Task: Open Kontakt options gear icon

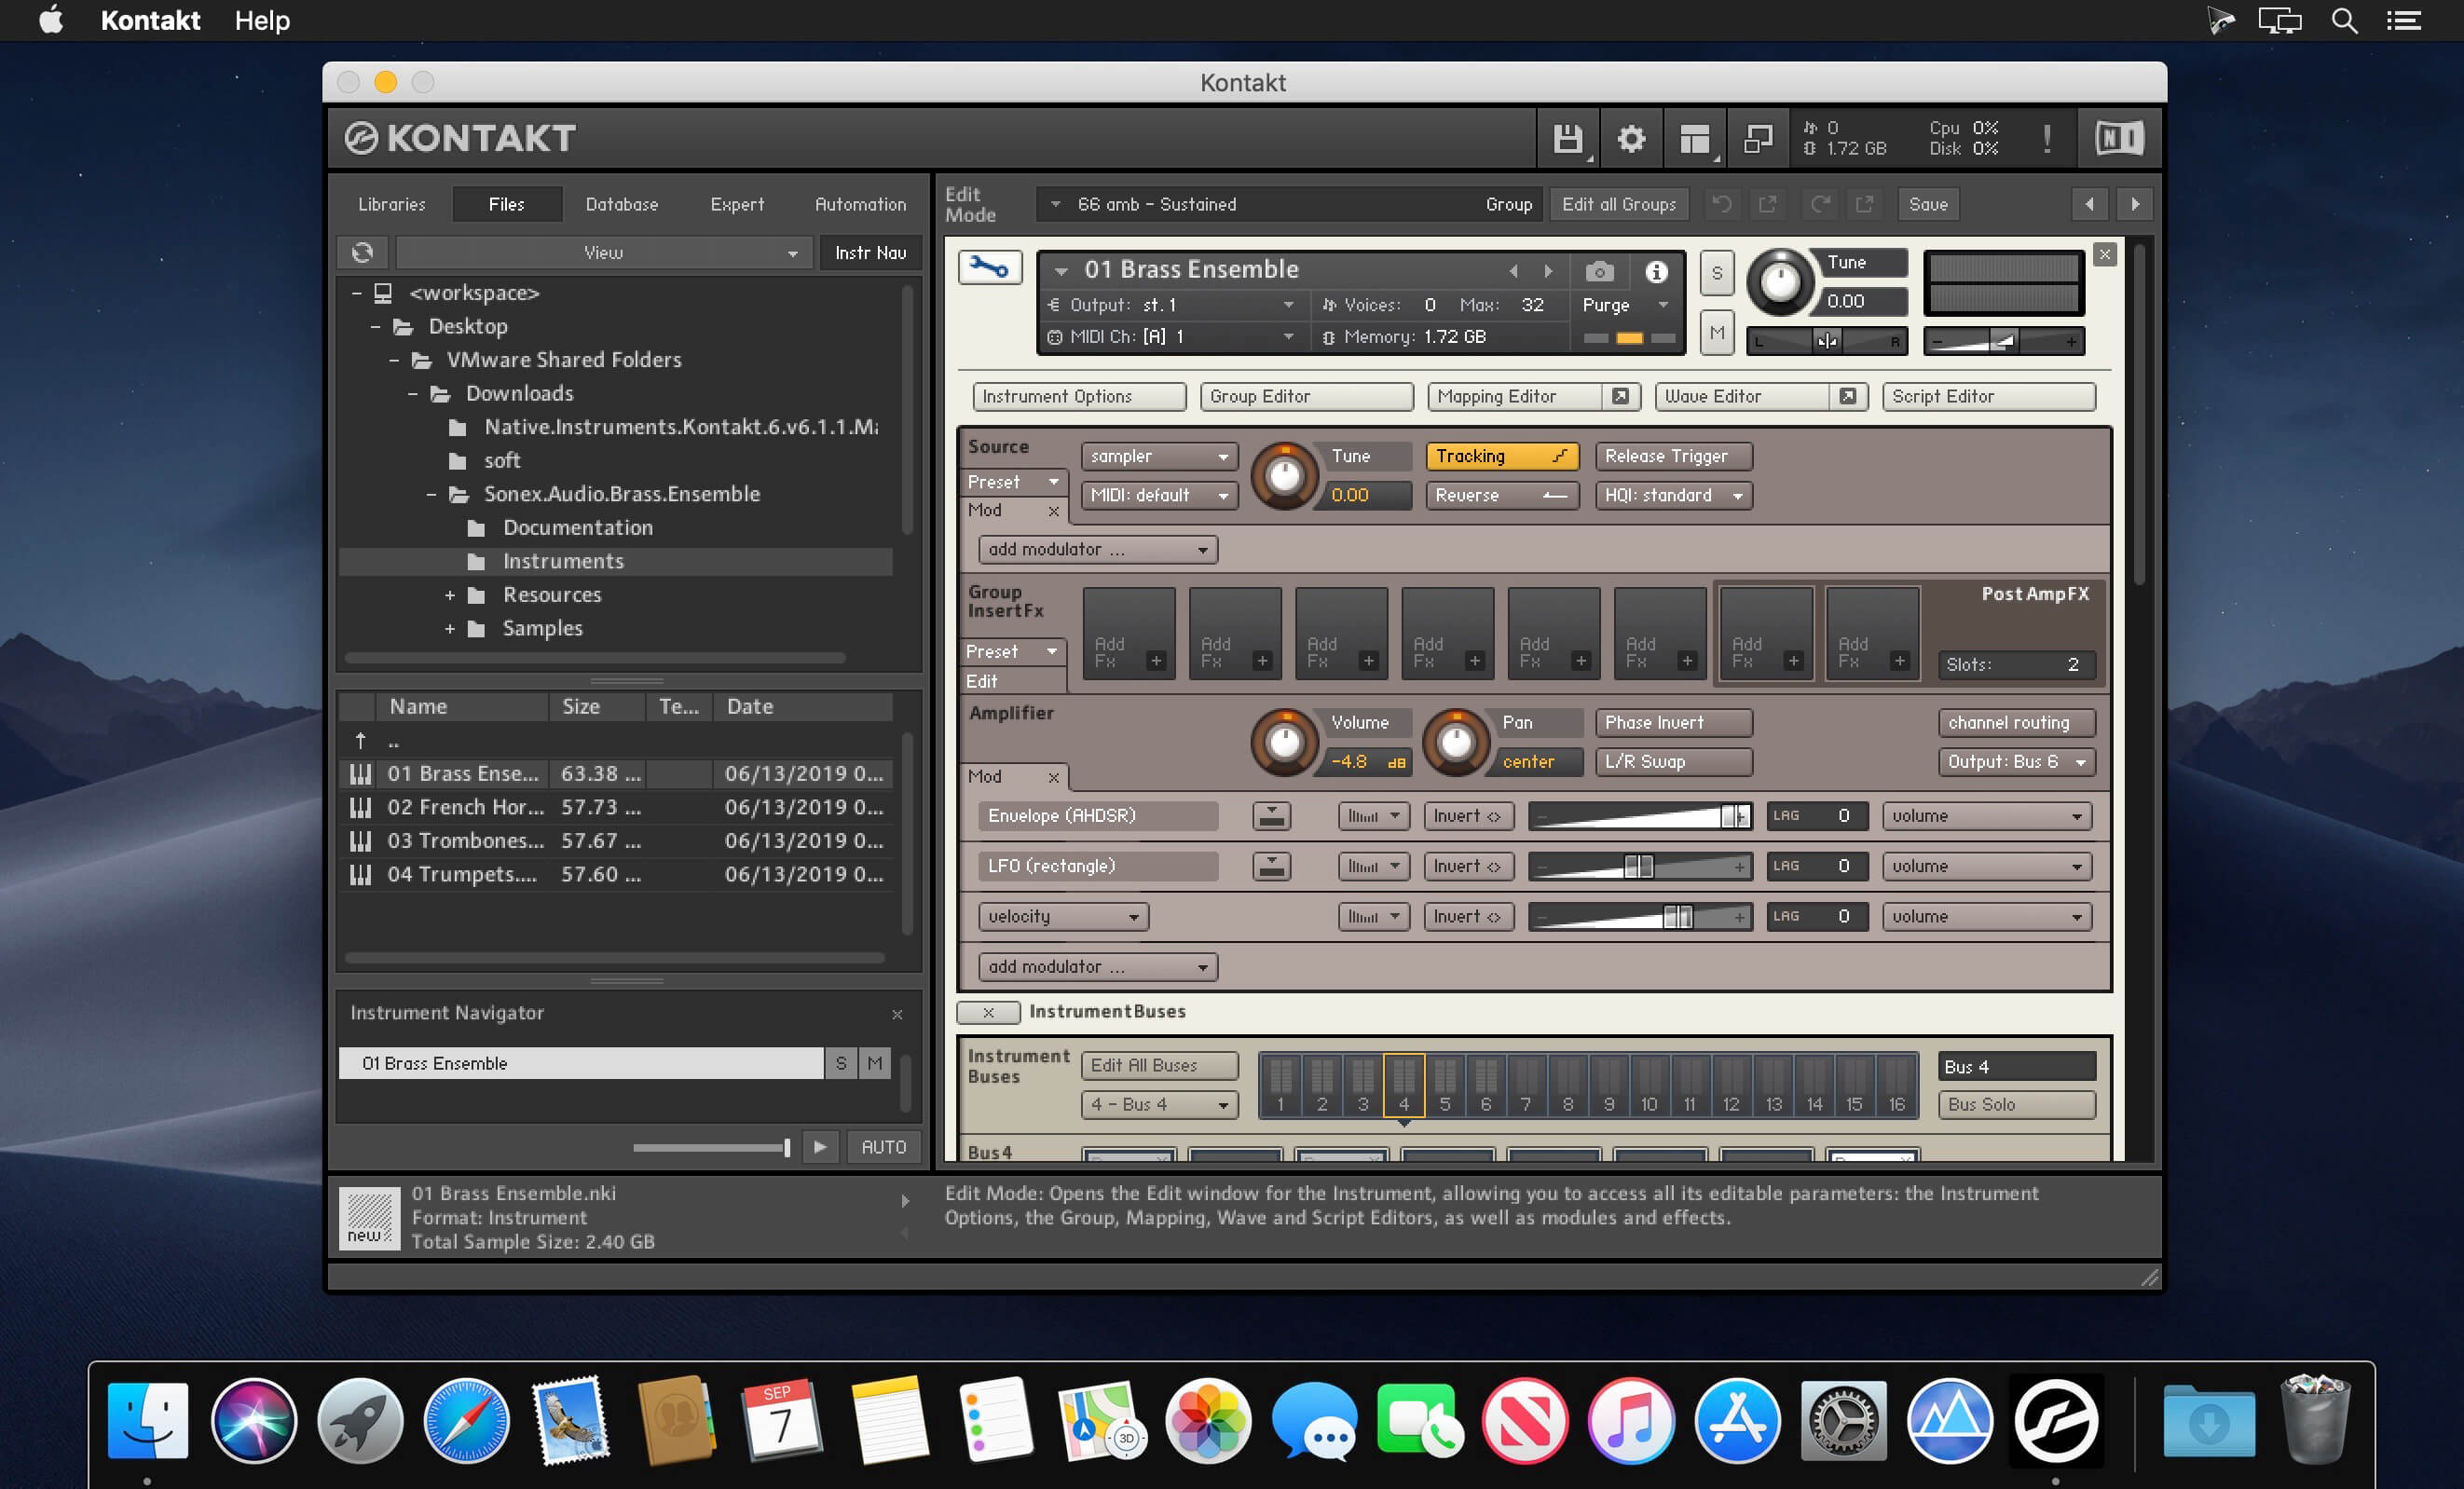Action: click(1631, 138)
